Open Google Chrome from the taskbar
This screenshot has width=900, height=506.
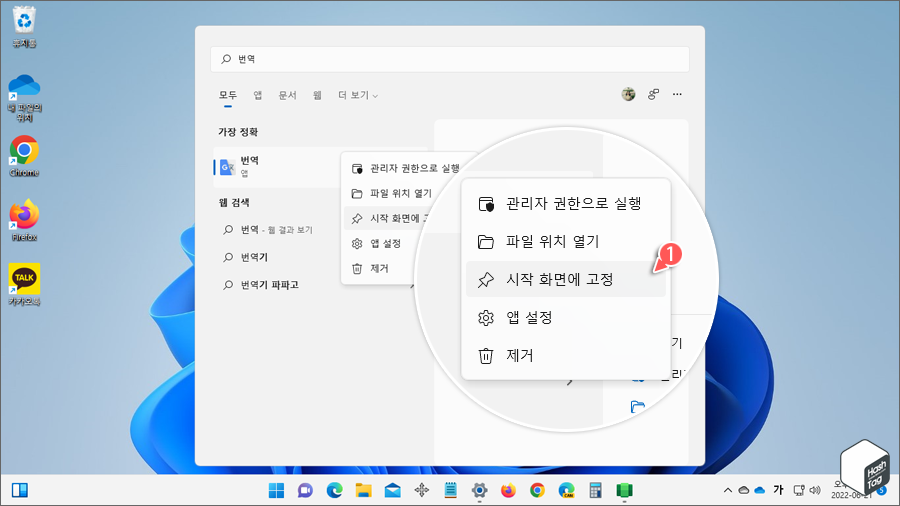point(537,491)
